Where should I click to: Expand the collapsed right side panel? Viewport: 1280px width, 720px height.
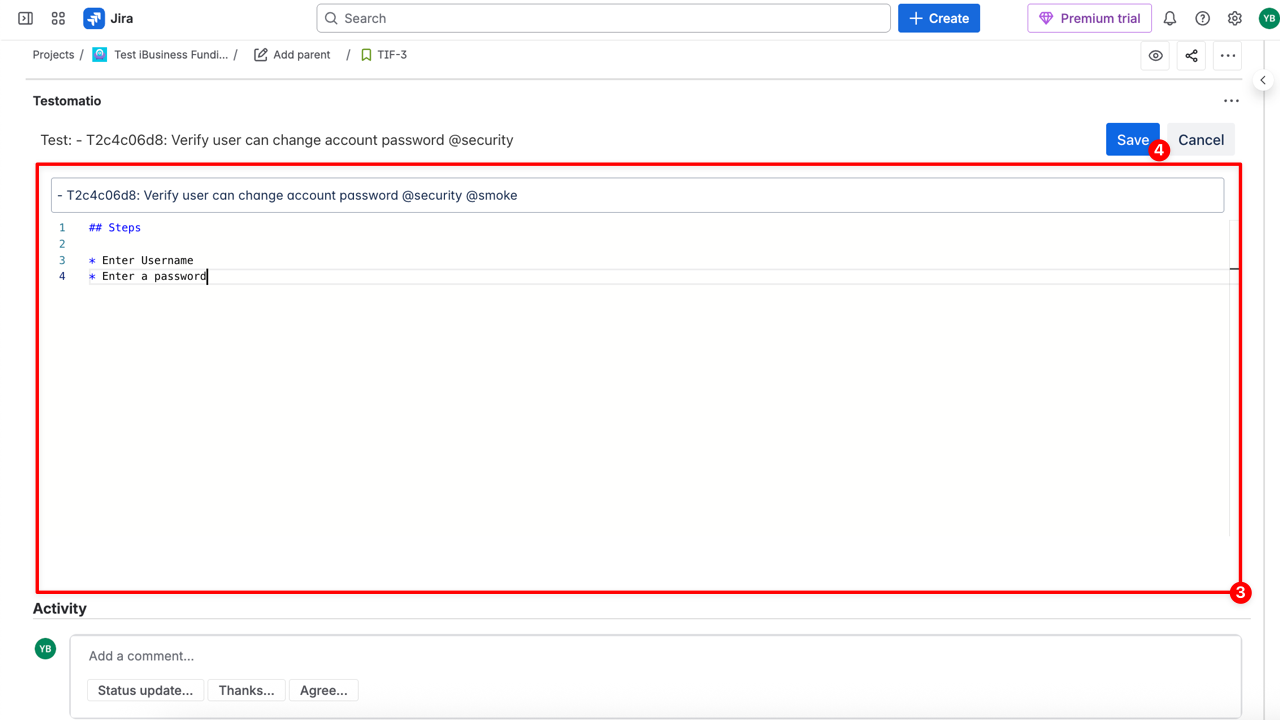click(1263, 80)
